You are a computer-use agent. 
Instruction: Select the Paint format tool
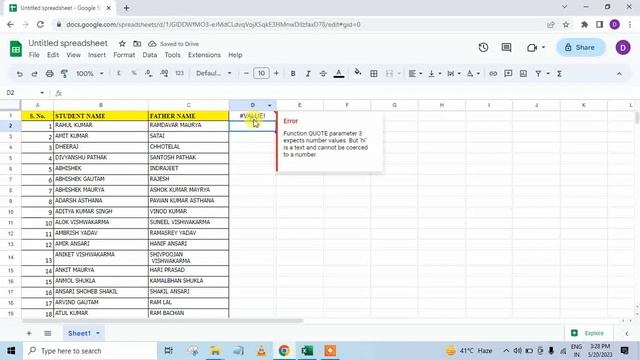coord(64,73)
